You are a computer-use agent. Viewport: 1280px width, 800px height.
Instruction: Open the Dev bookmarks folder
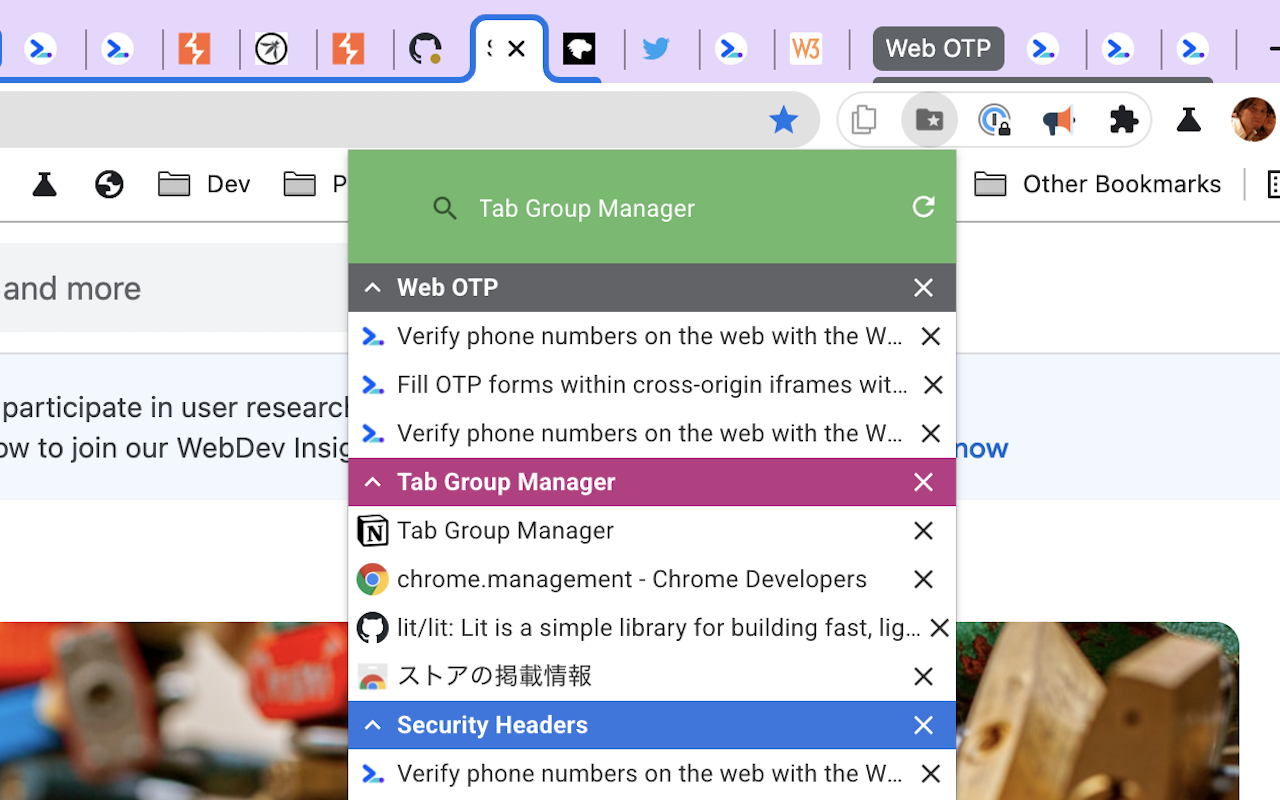pyautogui.click(x=204, y=184)
